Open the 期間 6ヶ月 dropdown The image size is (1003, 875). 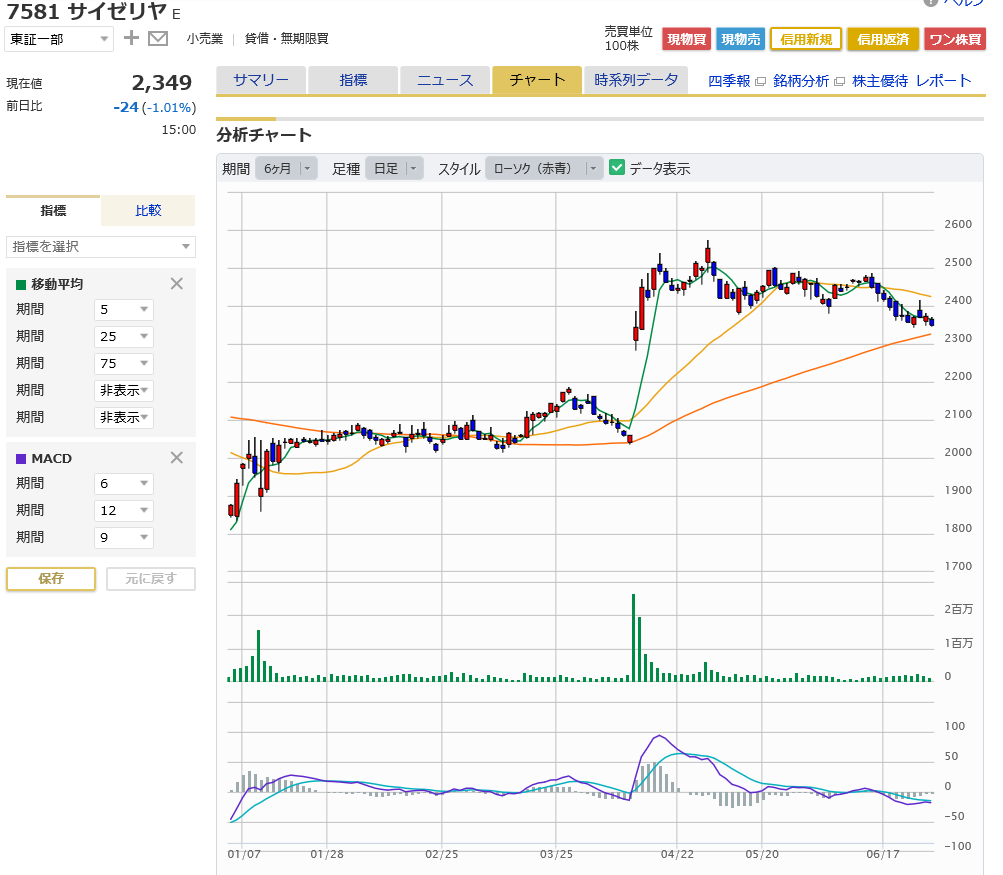(x=286, y=168)
